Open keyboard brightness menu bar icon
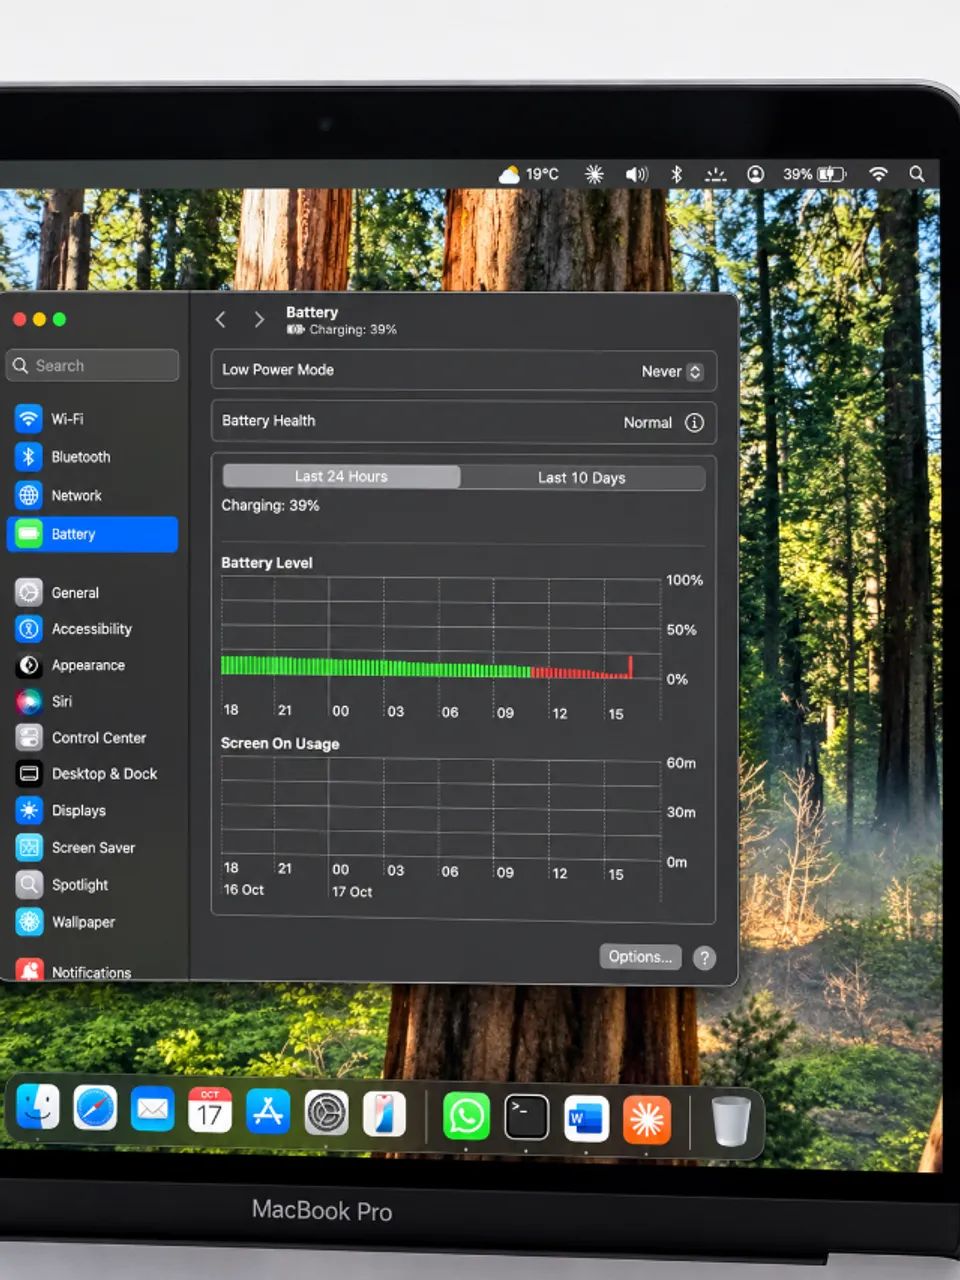 click(715, 174)
